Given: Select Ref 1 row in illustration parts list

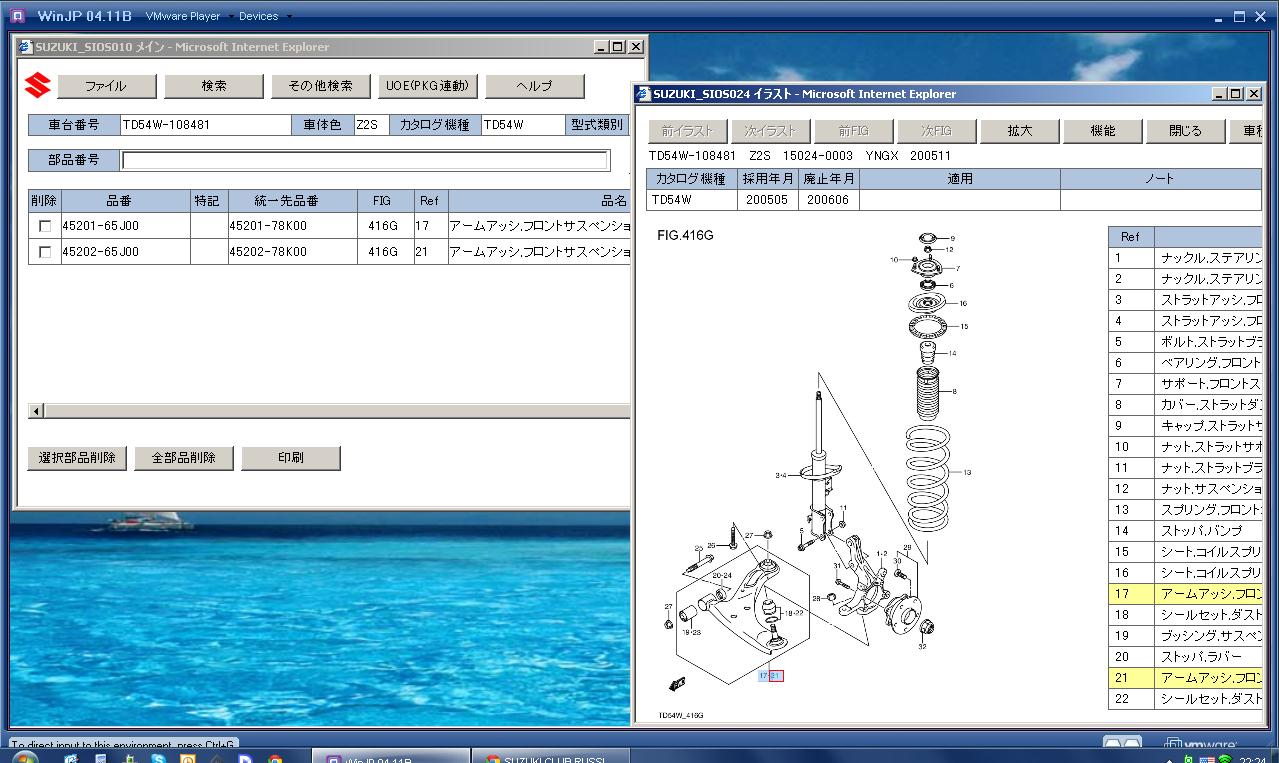Looking at the screenshot, I should click(x=1185, y=258).
